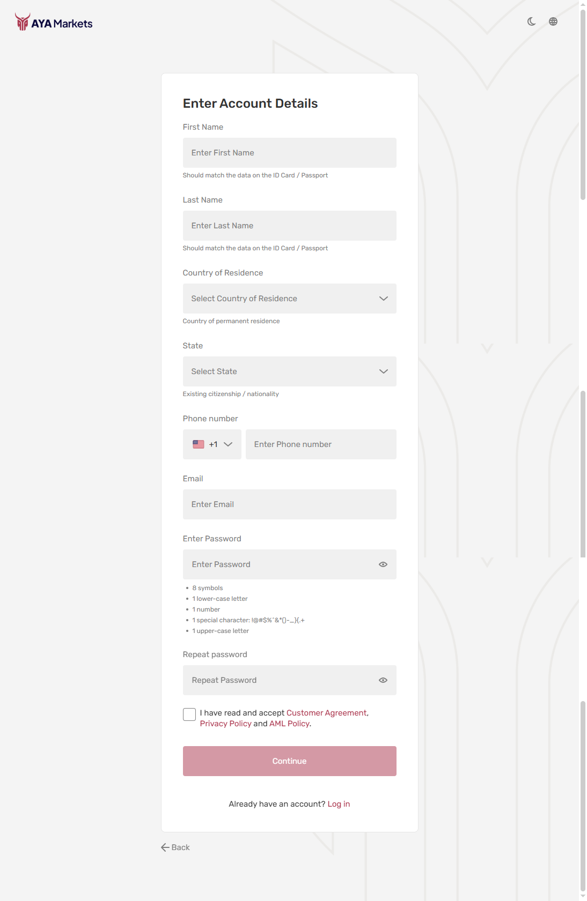Click the '1 upper-case letter' rule
587x901 pixels.
click(x=221, y=631)
